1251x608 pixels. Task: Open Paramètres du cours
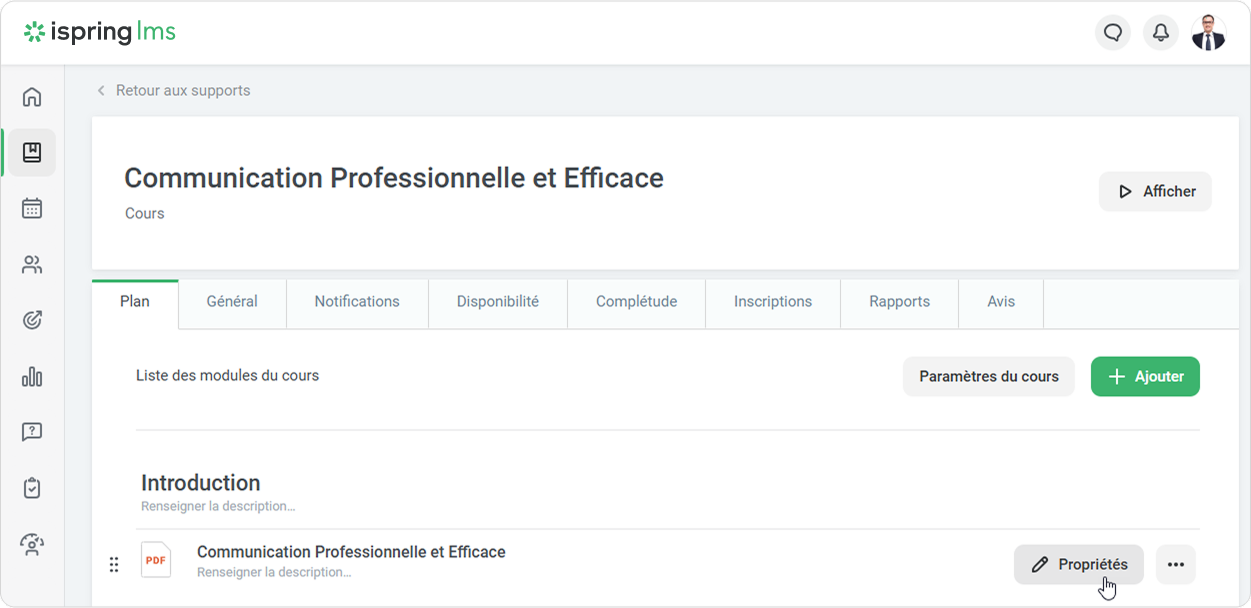pos(988,377)
